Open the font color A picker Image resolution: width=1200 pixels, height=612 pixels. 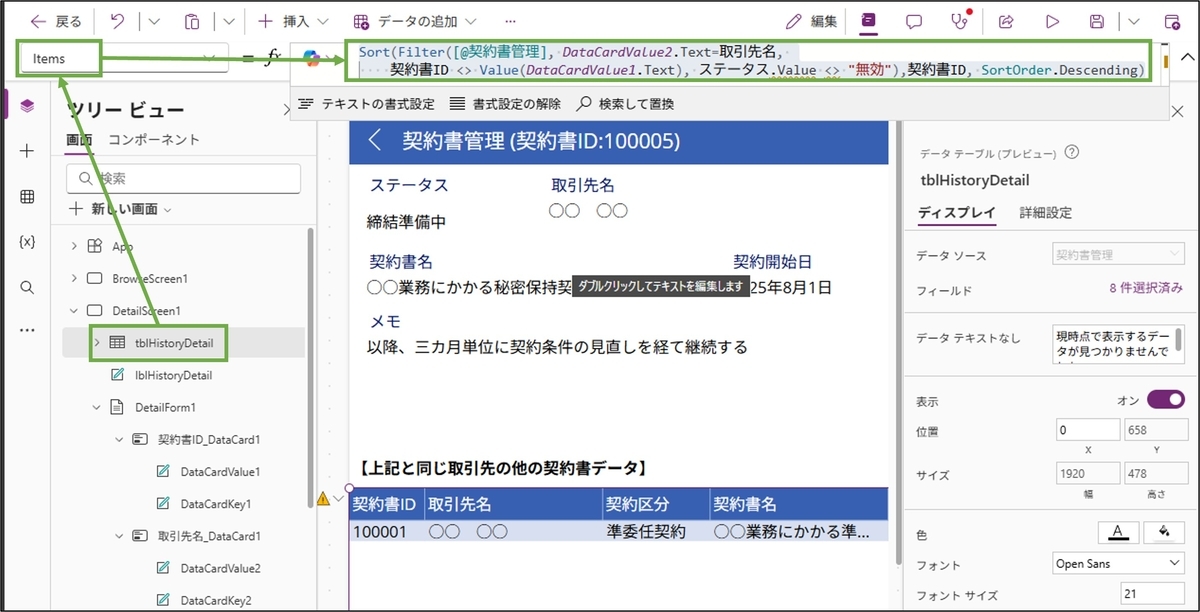pos(1119,531)
